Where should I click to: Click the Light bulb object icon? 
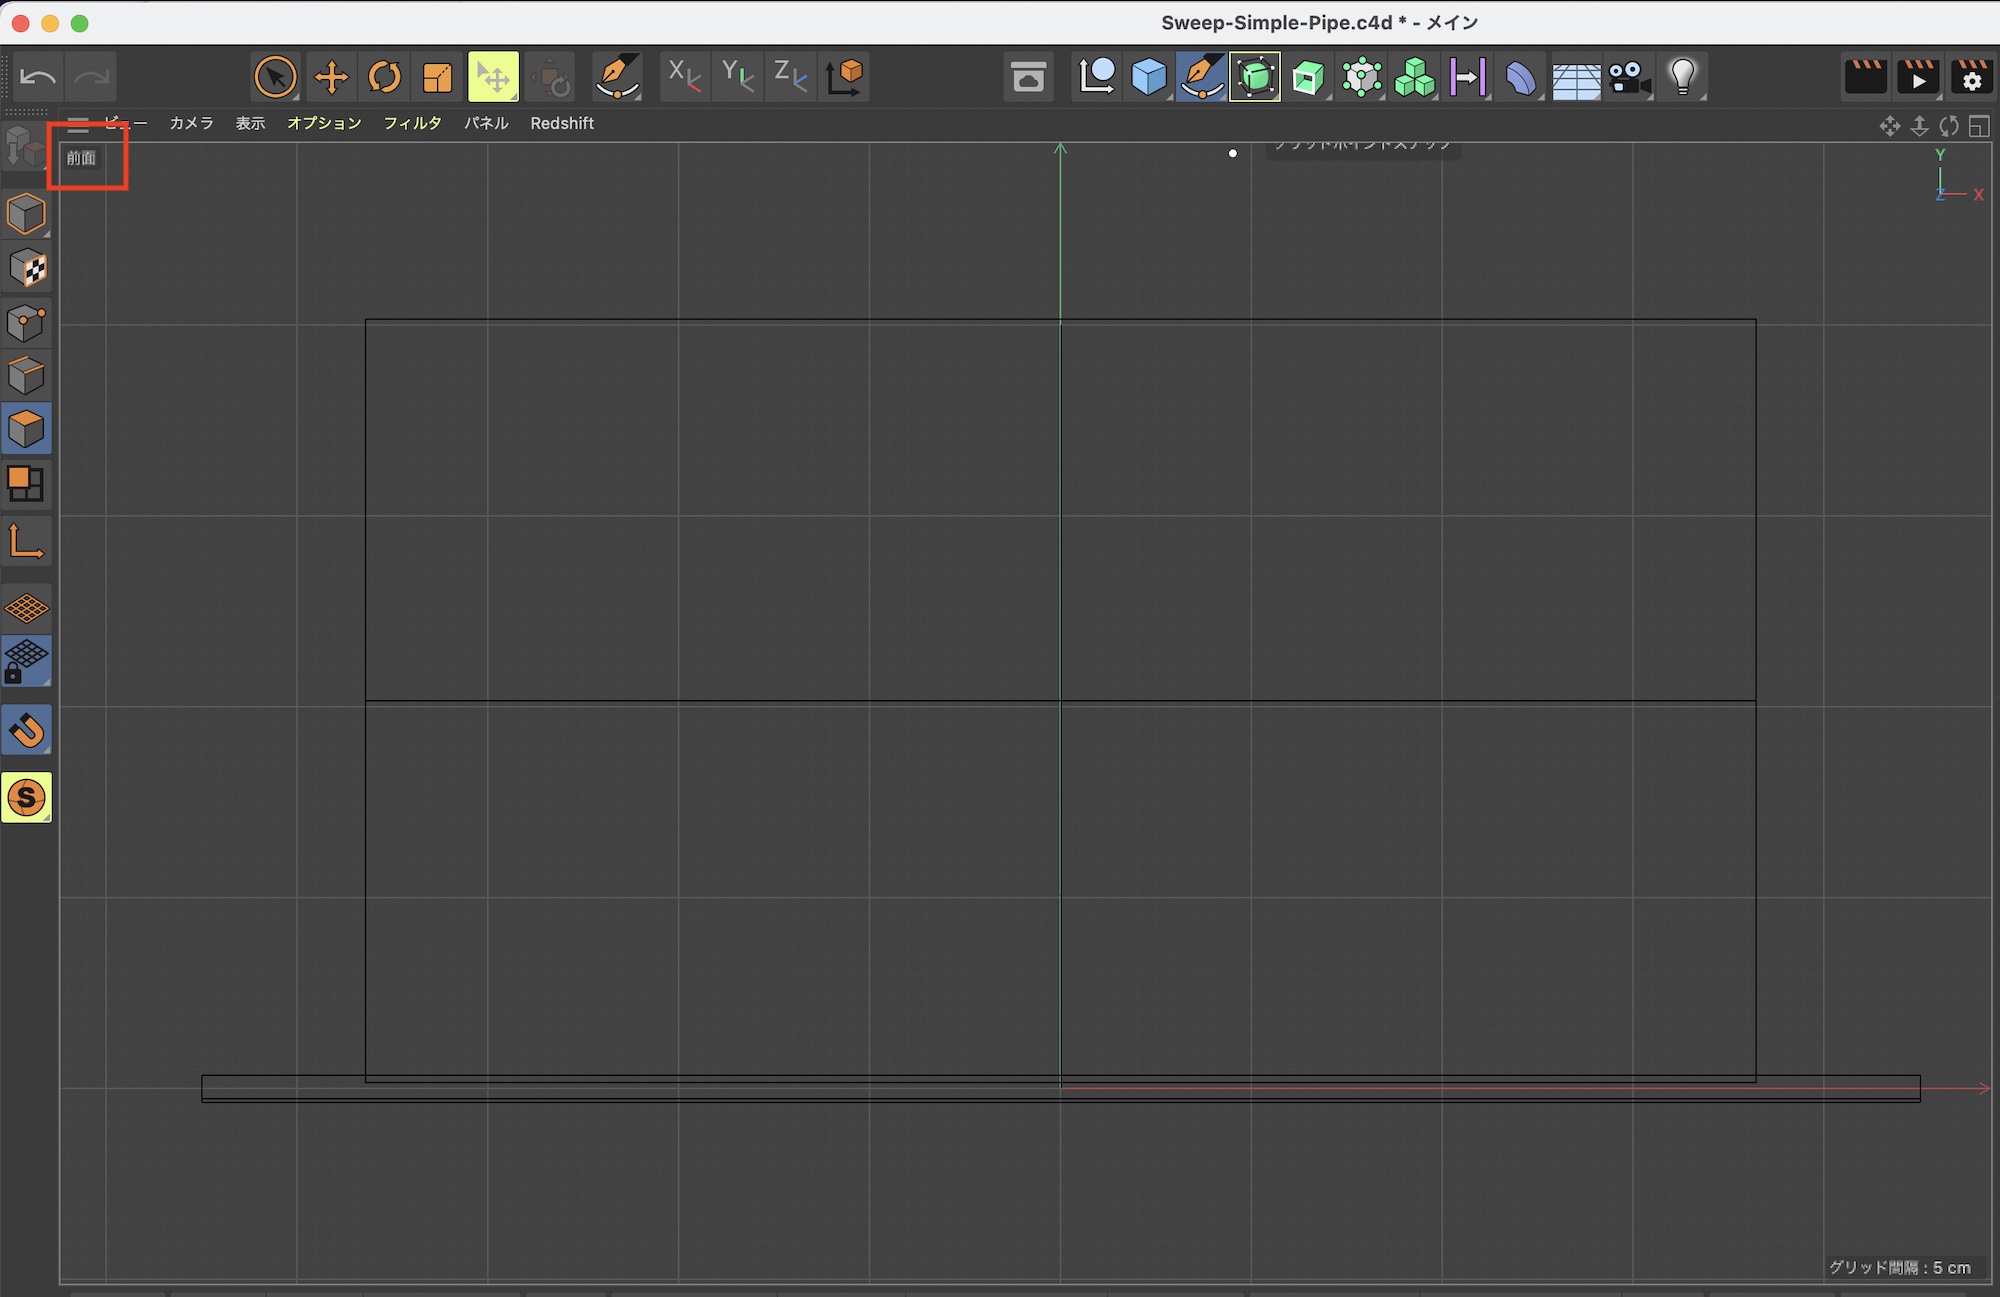pos(1683,77)
